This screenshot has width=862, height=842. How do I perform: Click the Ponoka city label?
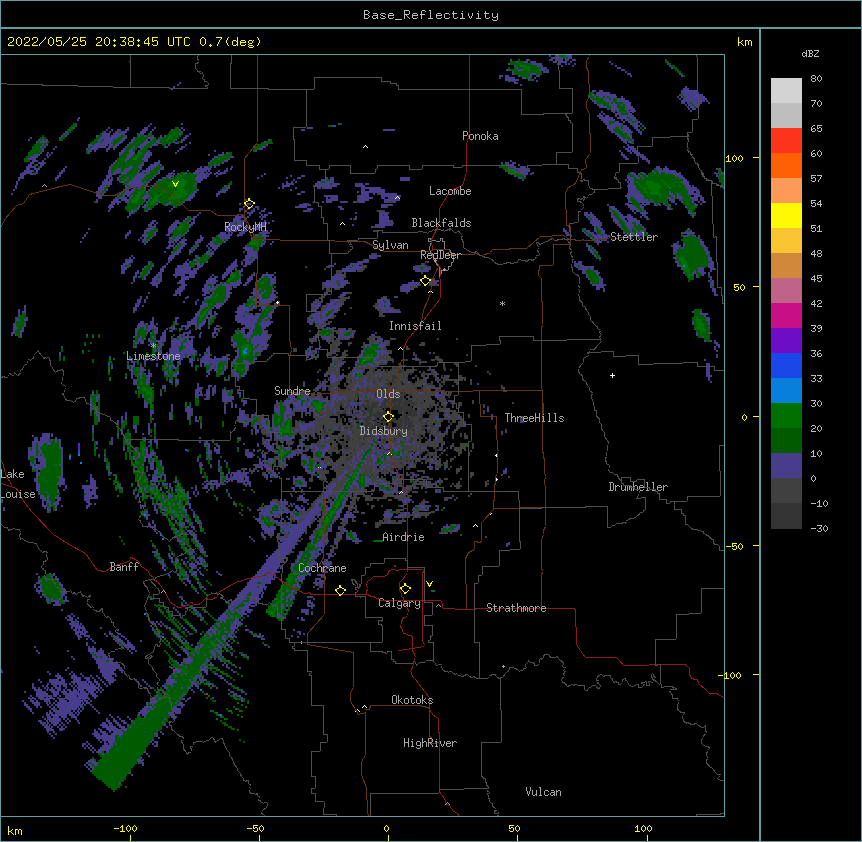[480, 136]
